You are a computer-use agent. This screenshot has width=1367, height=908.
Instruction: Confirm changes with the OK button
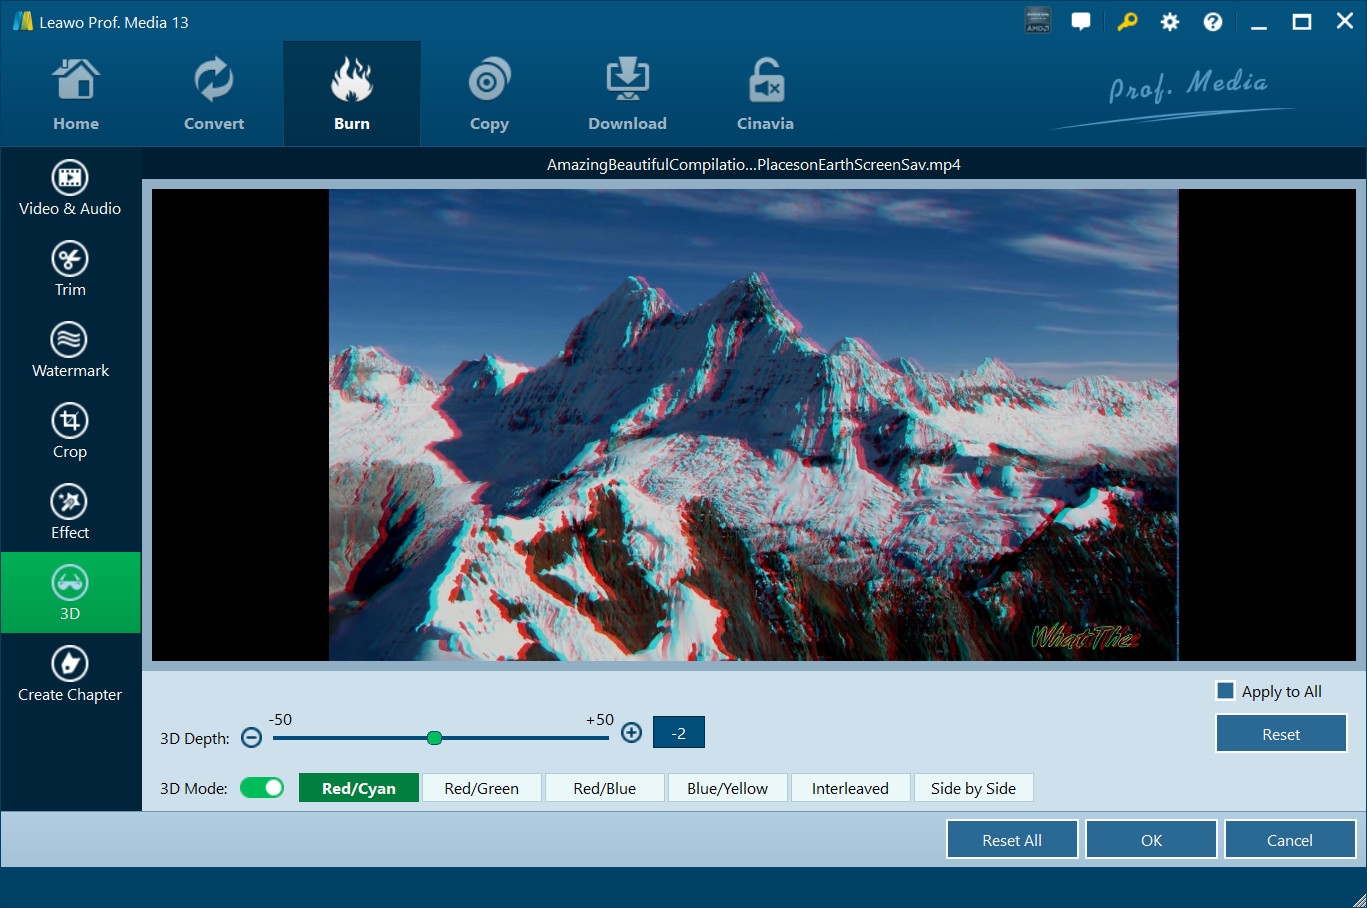[1151, 840]
